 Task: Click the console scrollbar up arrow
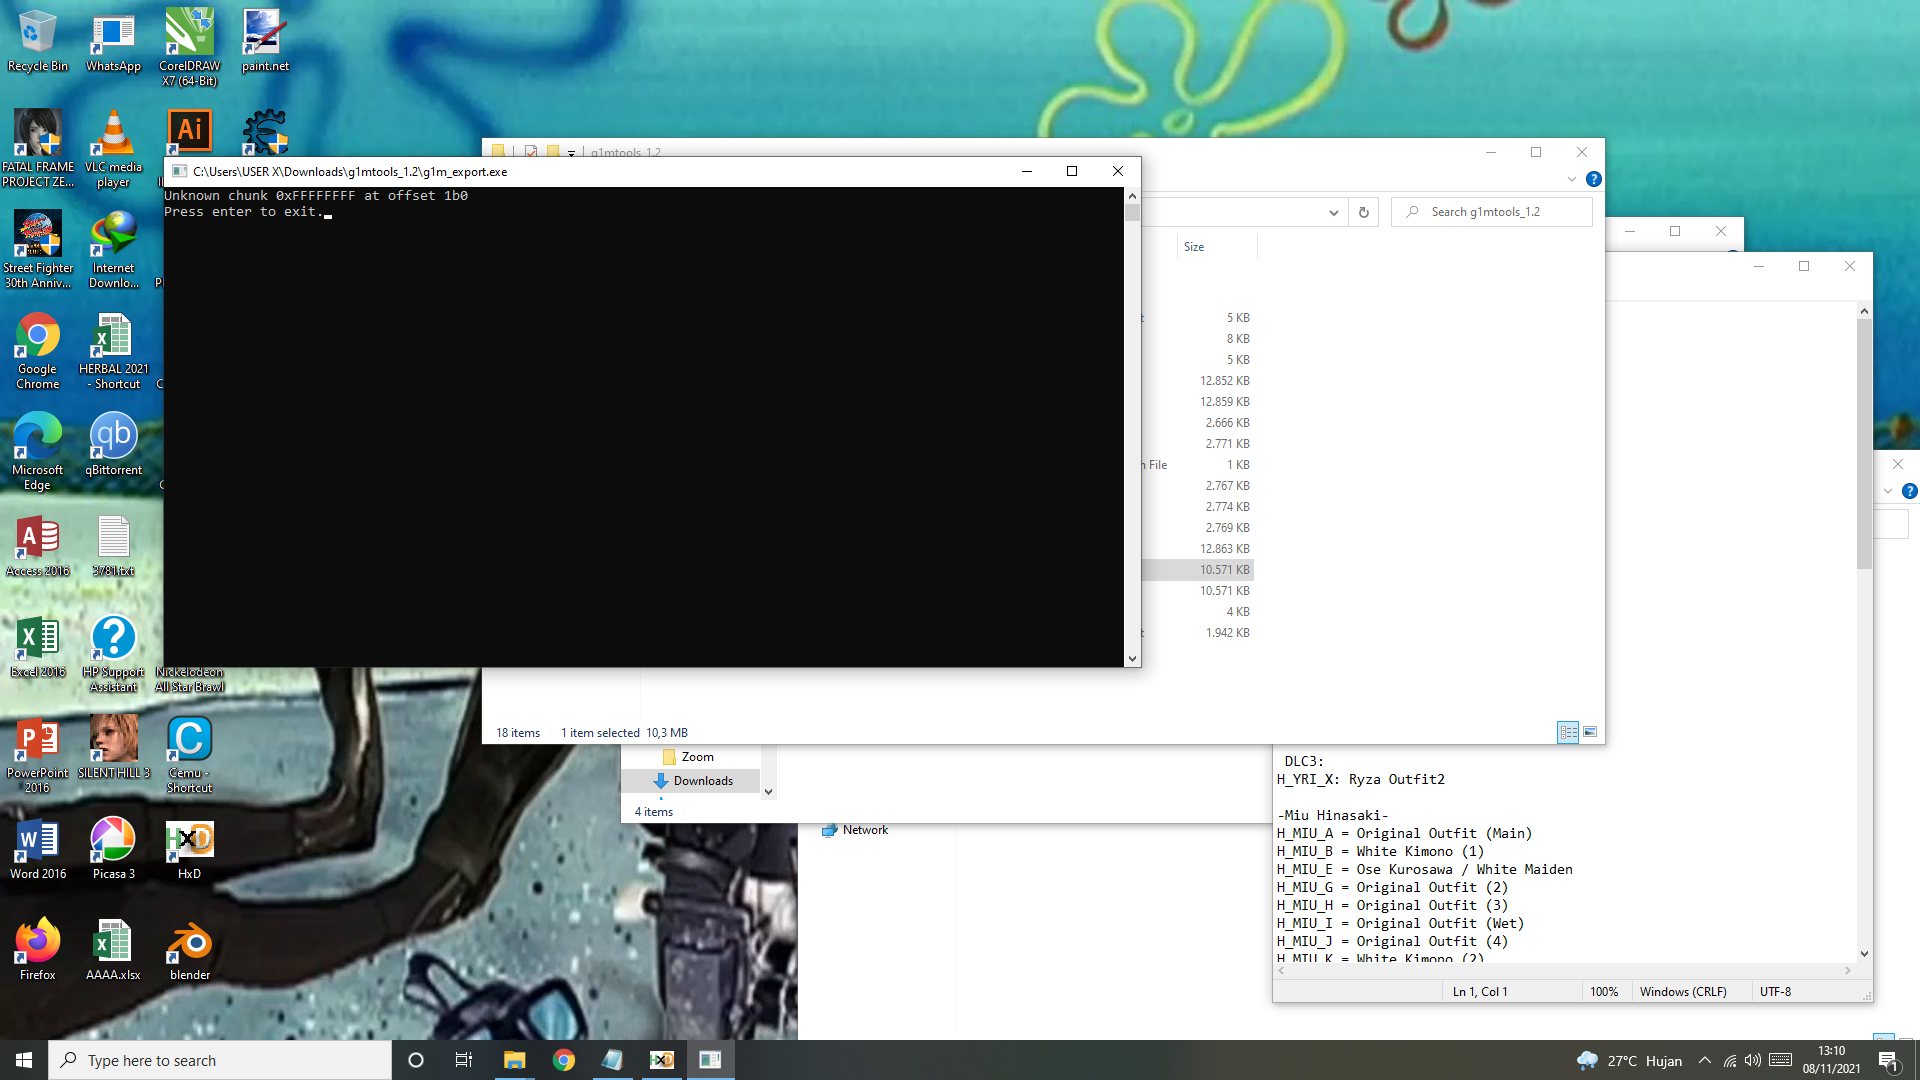1132,196
